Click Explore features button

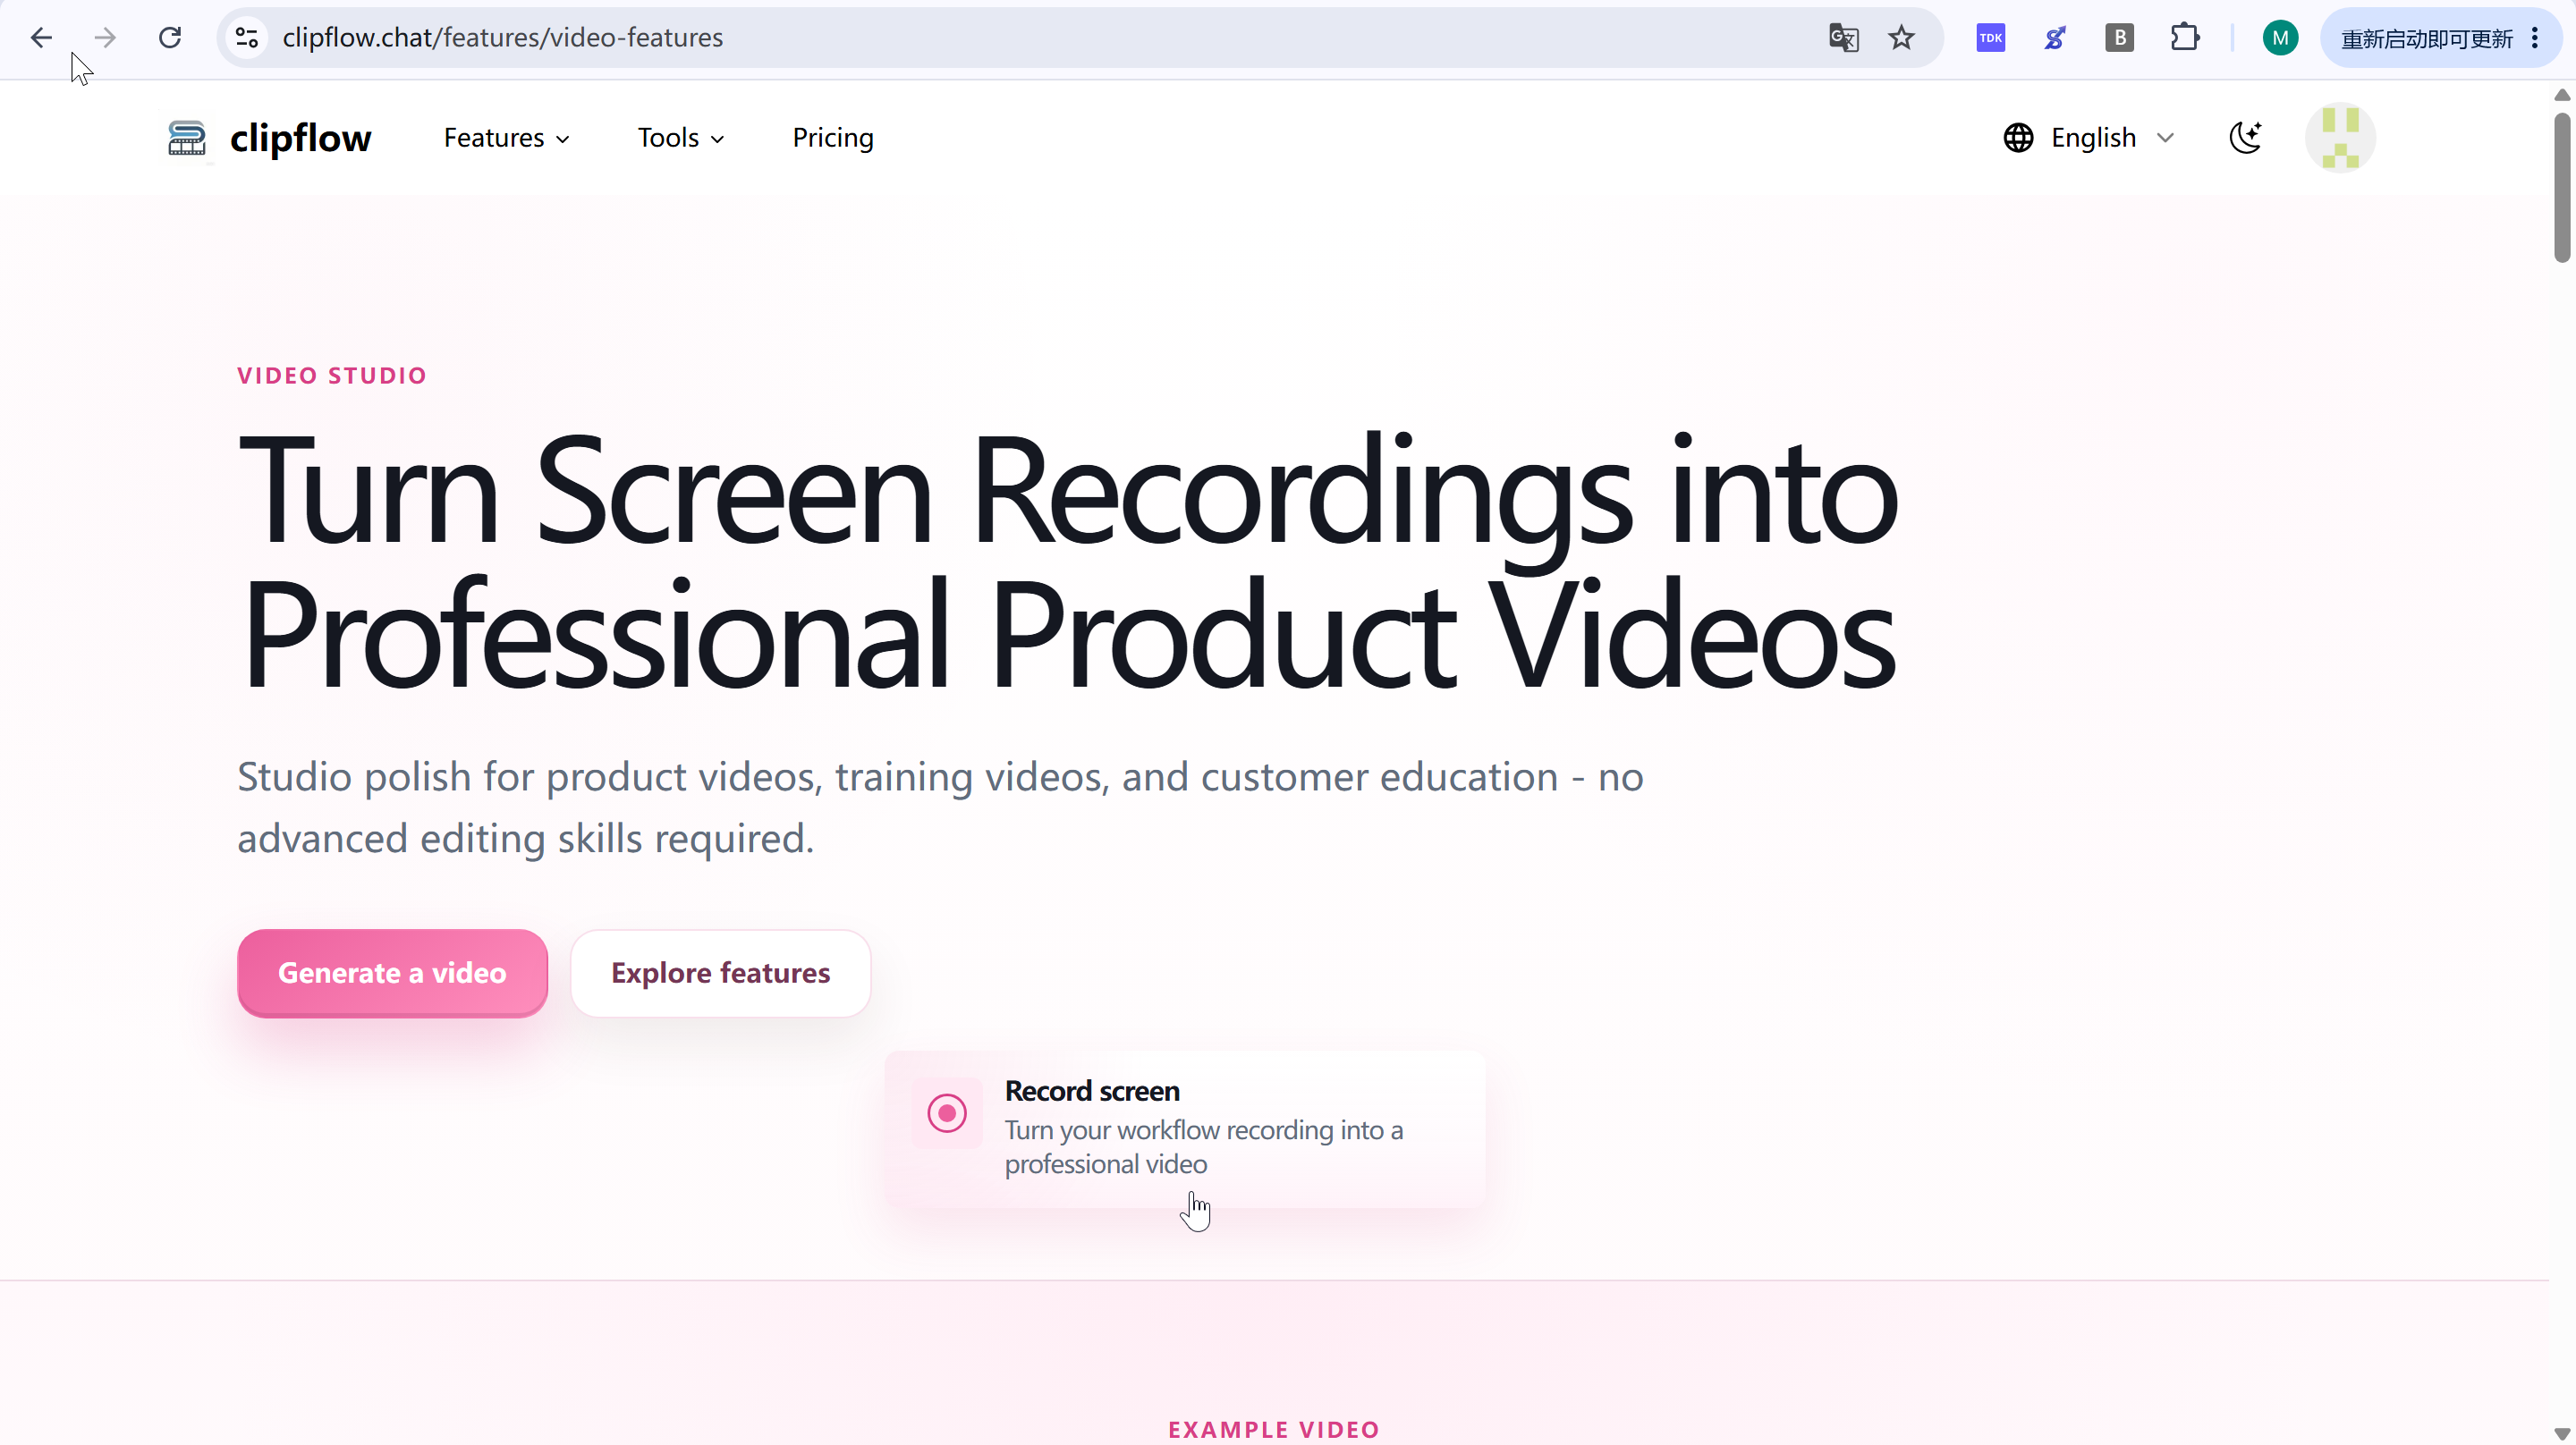(720, 973)
